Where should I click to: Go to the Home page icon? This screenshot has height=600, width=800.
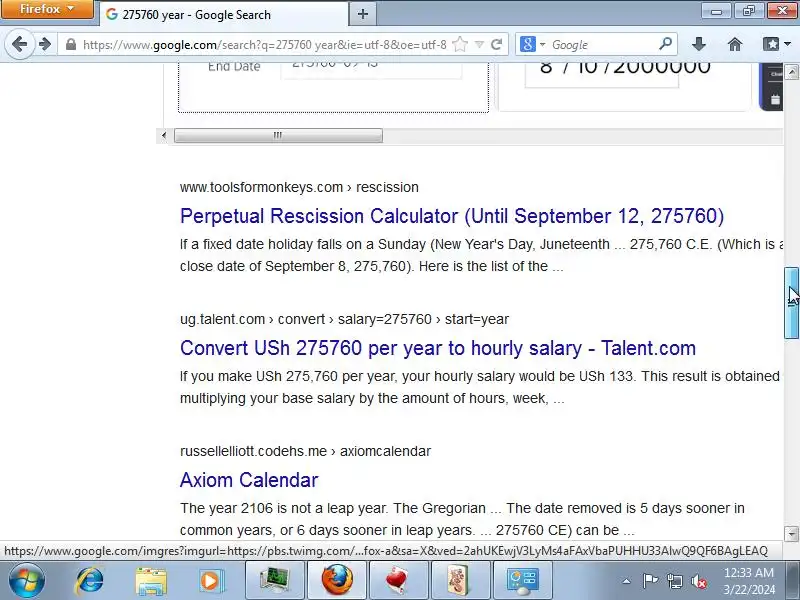coord(735,44)
